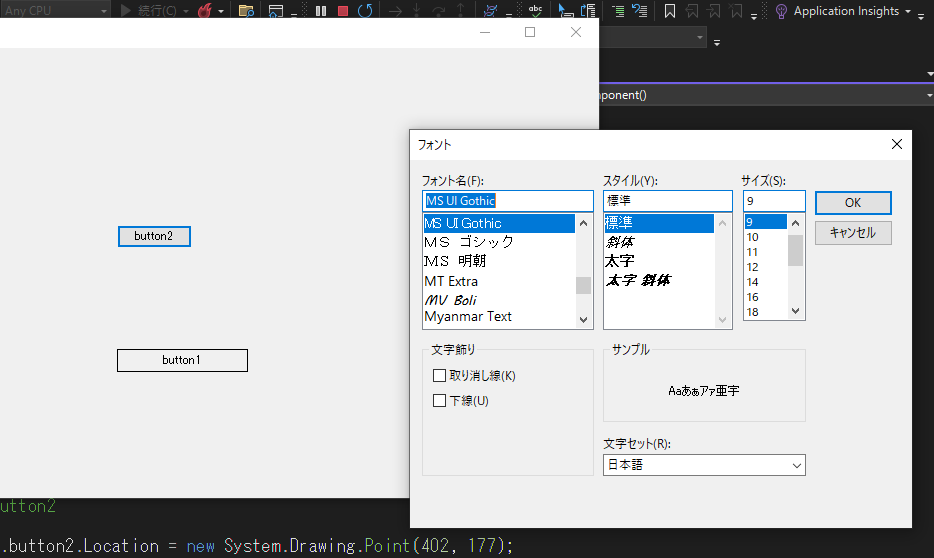Click the キャンセル button
Image resolution: width=934 pixels, height=558 pixels.
tap(852, 233)
